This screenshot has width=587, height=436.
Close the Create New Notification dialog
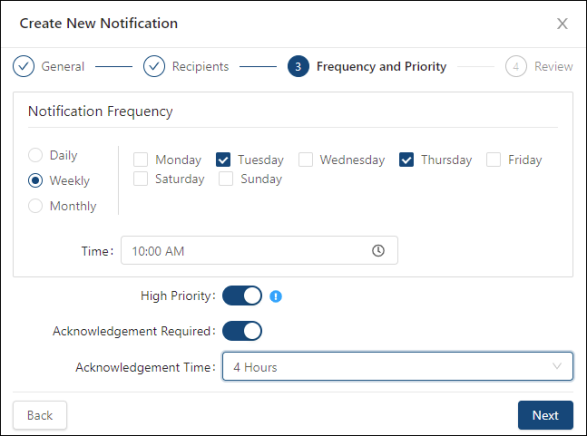click(x=562, y=24)
